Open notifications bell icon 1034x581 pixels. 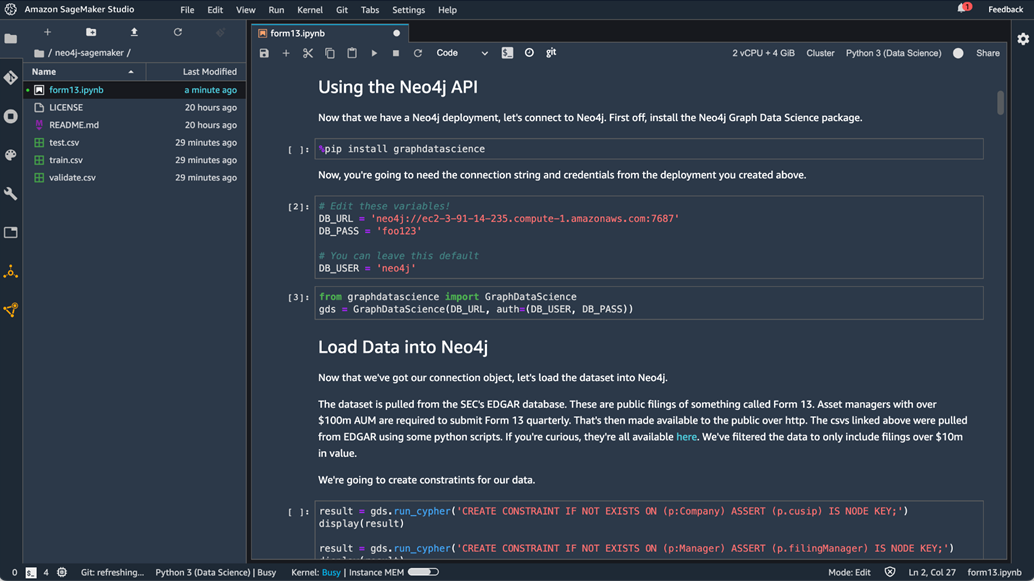(x=963, y=9)
